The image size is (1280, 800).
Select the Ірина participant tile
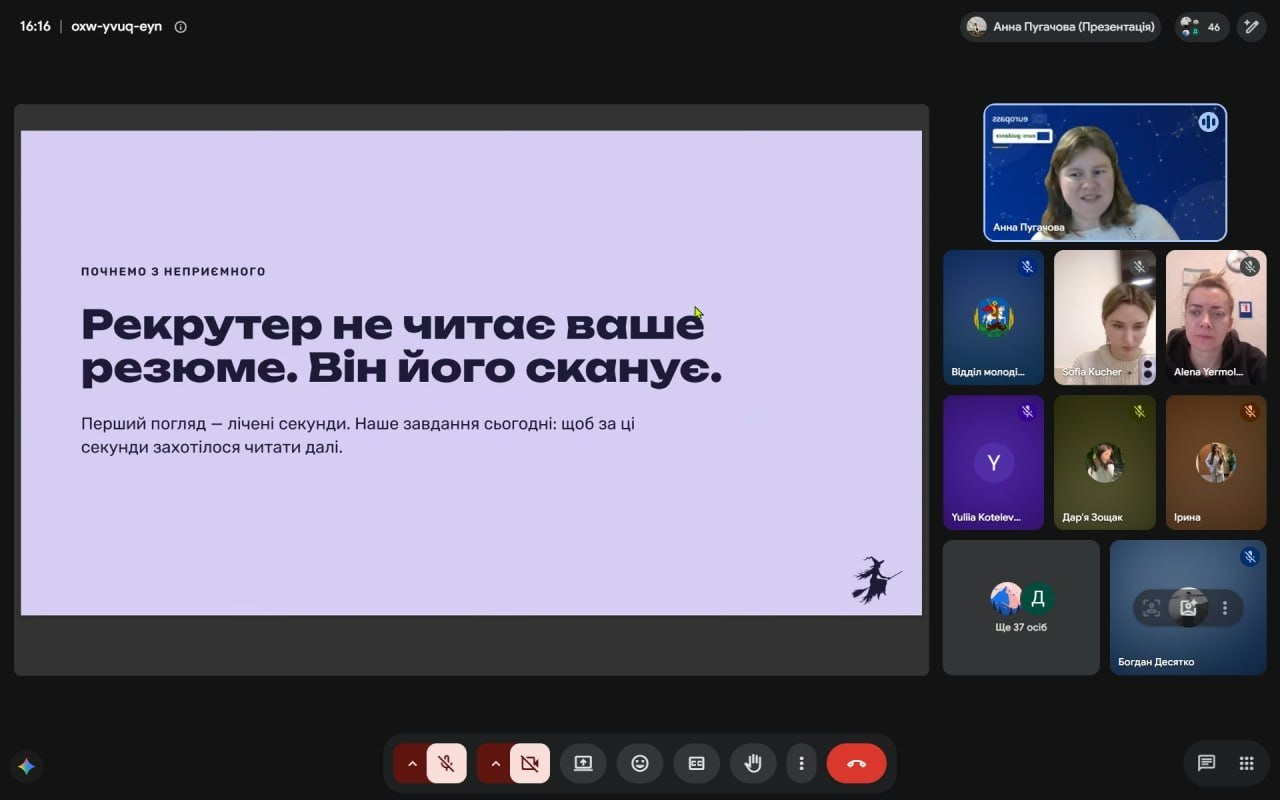pyautogui.click(x=1216, y=462)
